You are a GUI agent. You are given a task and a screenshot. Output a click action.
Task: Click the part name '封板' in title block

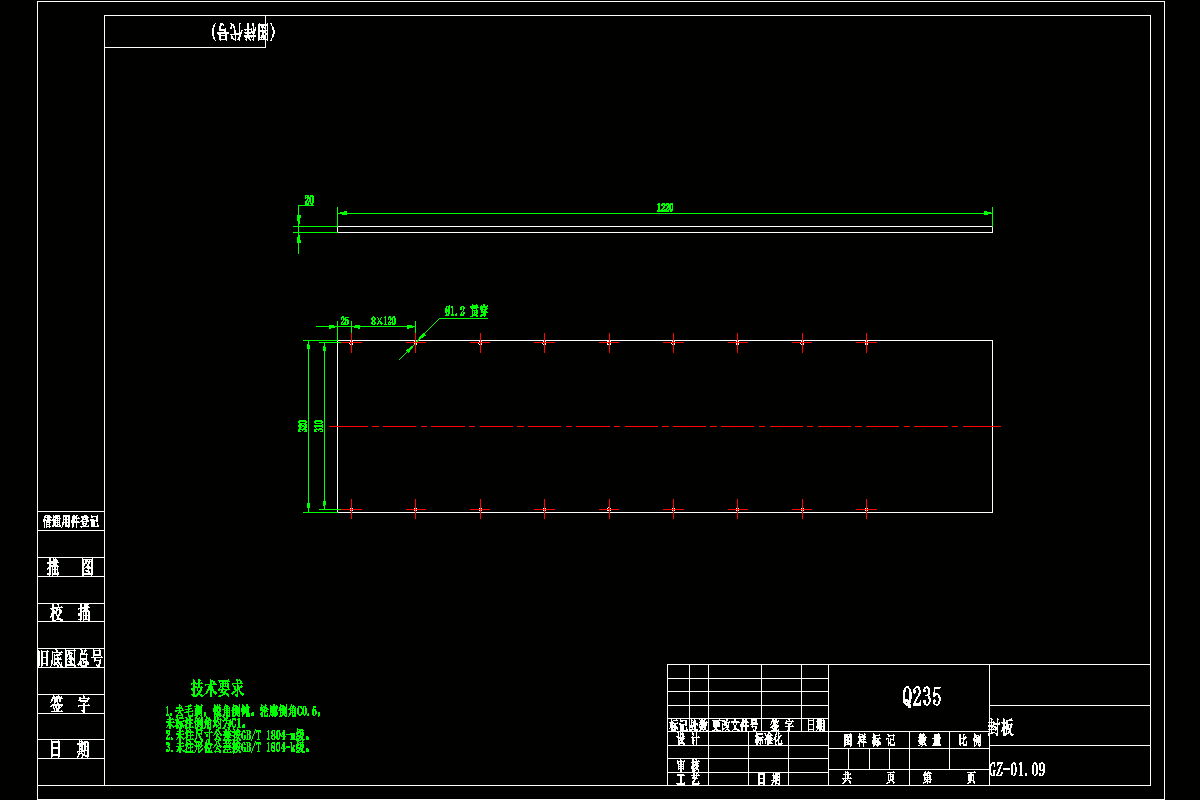pyautogui.click(x=1001, y=728)
